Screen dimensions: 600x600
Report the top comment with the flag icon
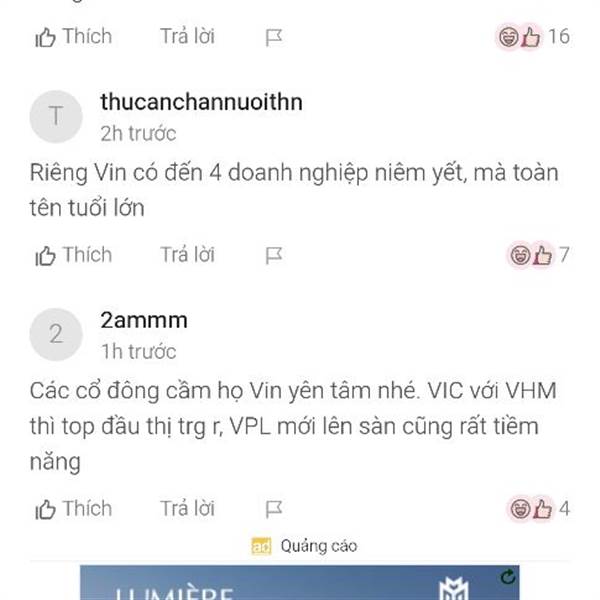coord(274,38)
